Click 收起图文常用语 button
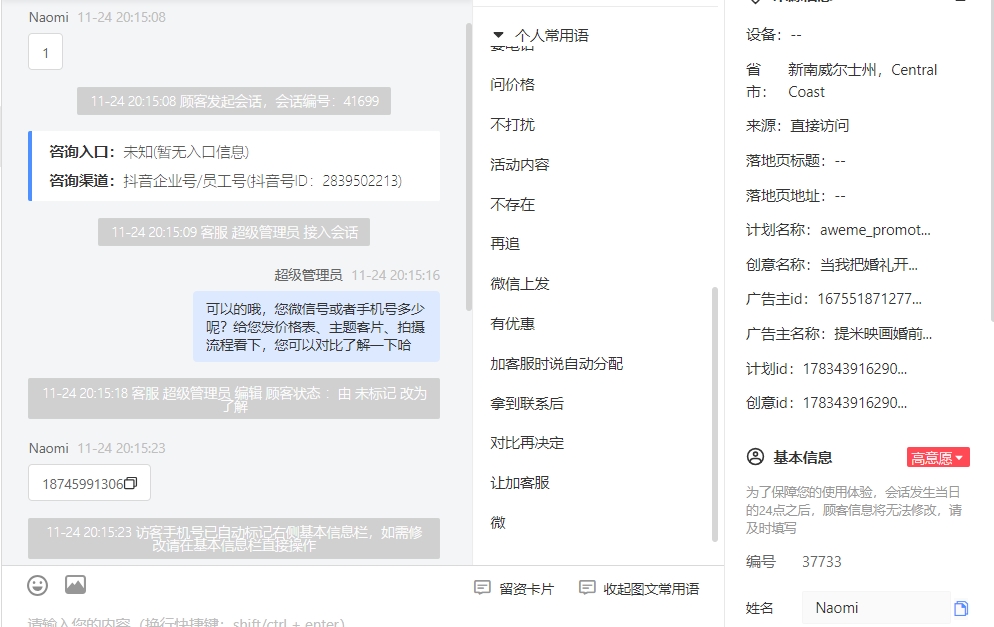The image size is (994, 627). pyautogui.click(x=639, y=588)
